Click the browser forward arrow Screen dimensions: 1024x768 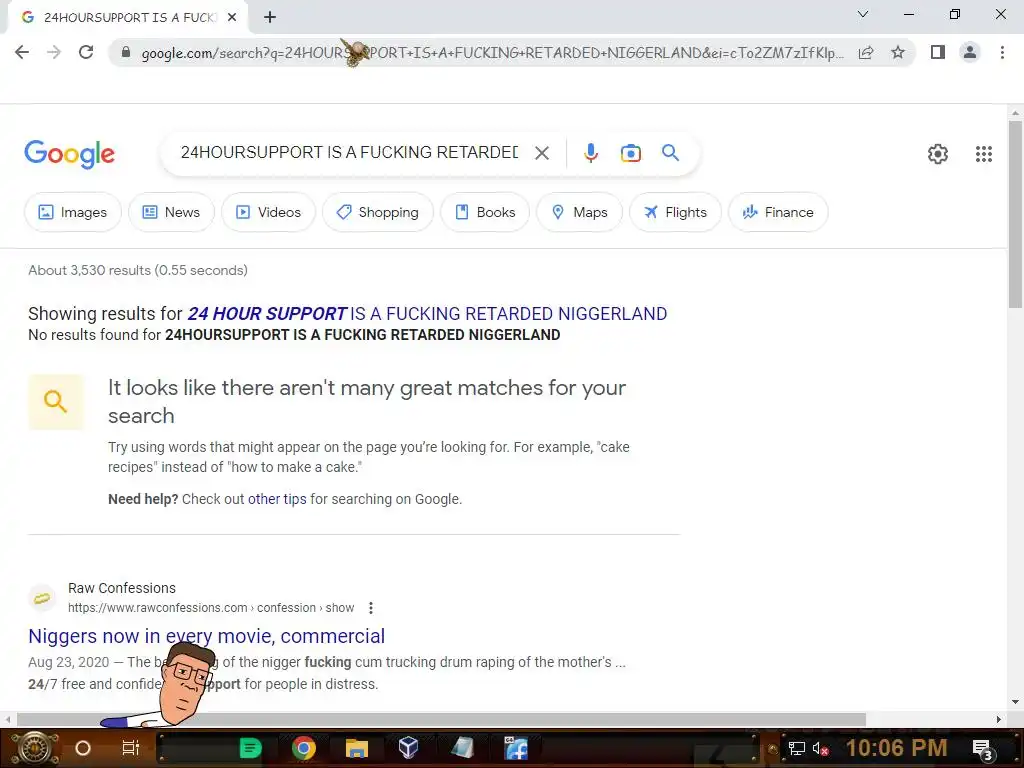coord(54,52)
